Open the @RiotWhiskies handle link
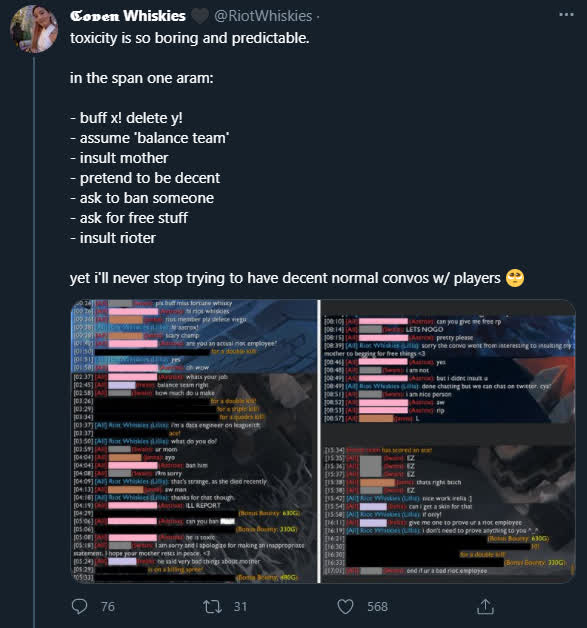Viewport: 587px width, 628px height. [x=263, y=16]
